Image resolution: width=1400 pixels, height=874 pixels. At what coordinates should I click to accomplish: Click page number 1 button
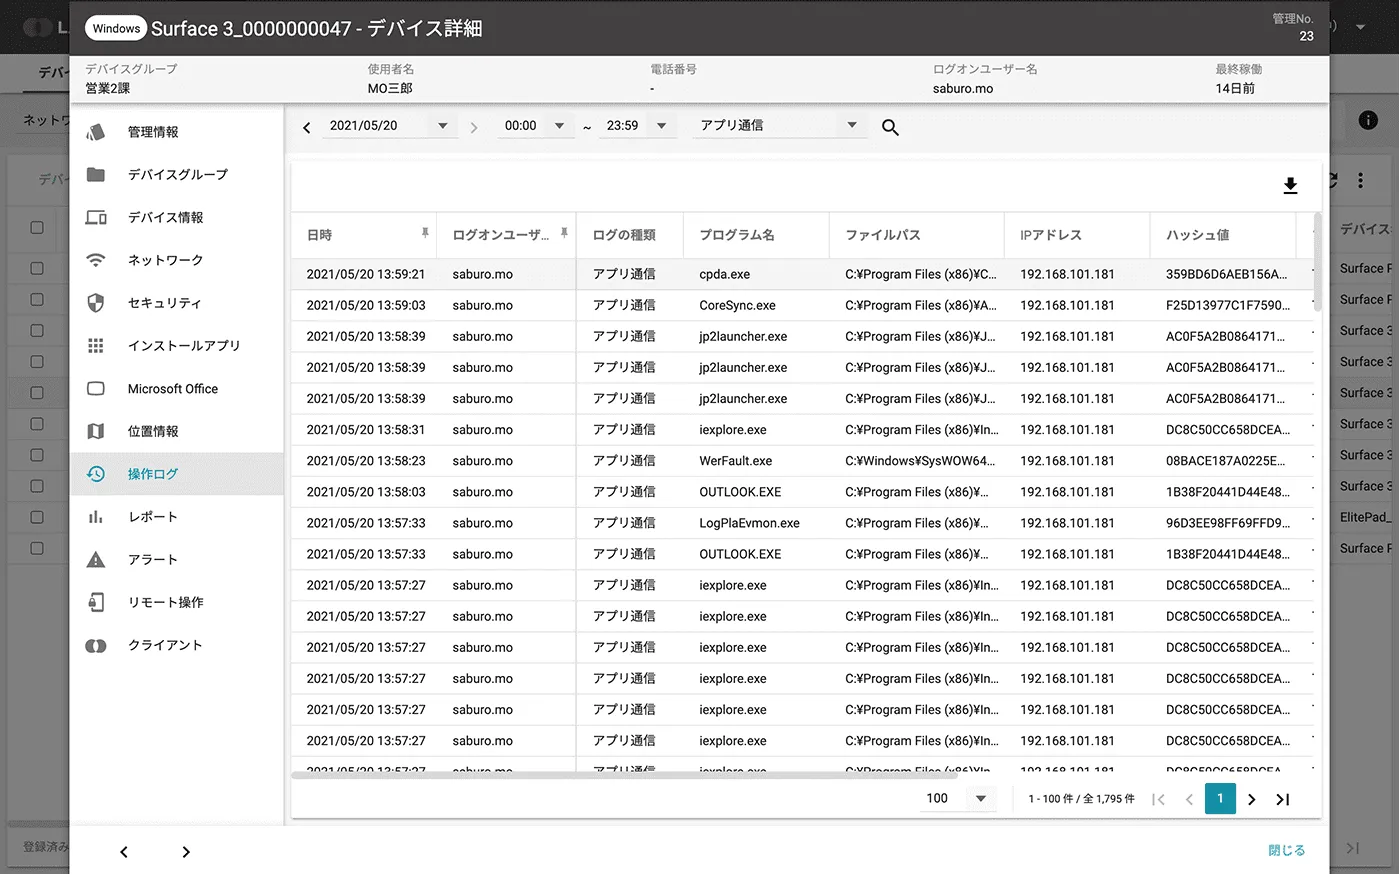[1220, 798]
